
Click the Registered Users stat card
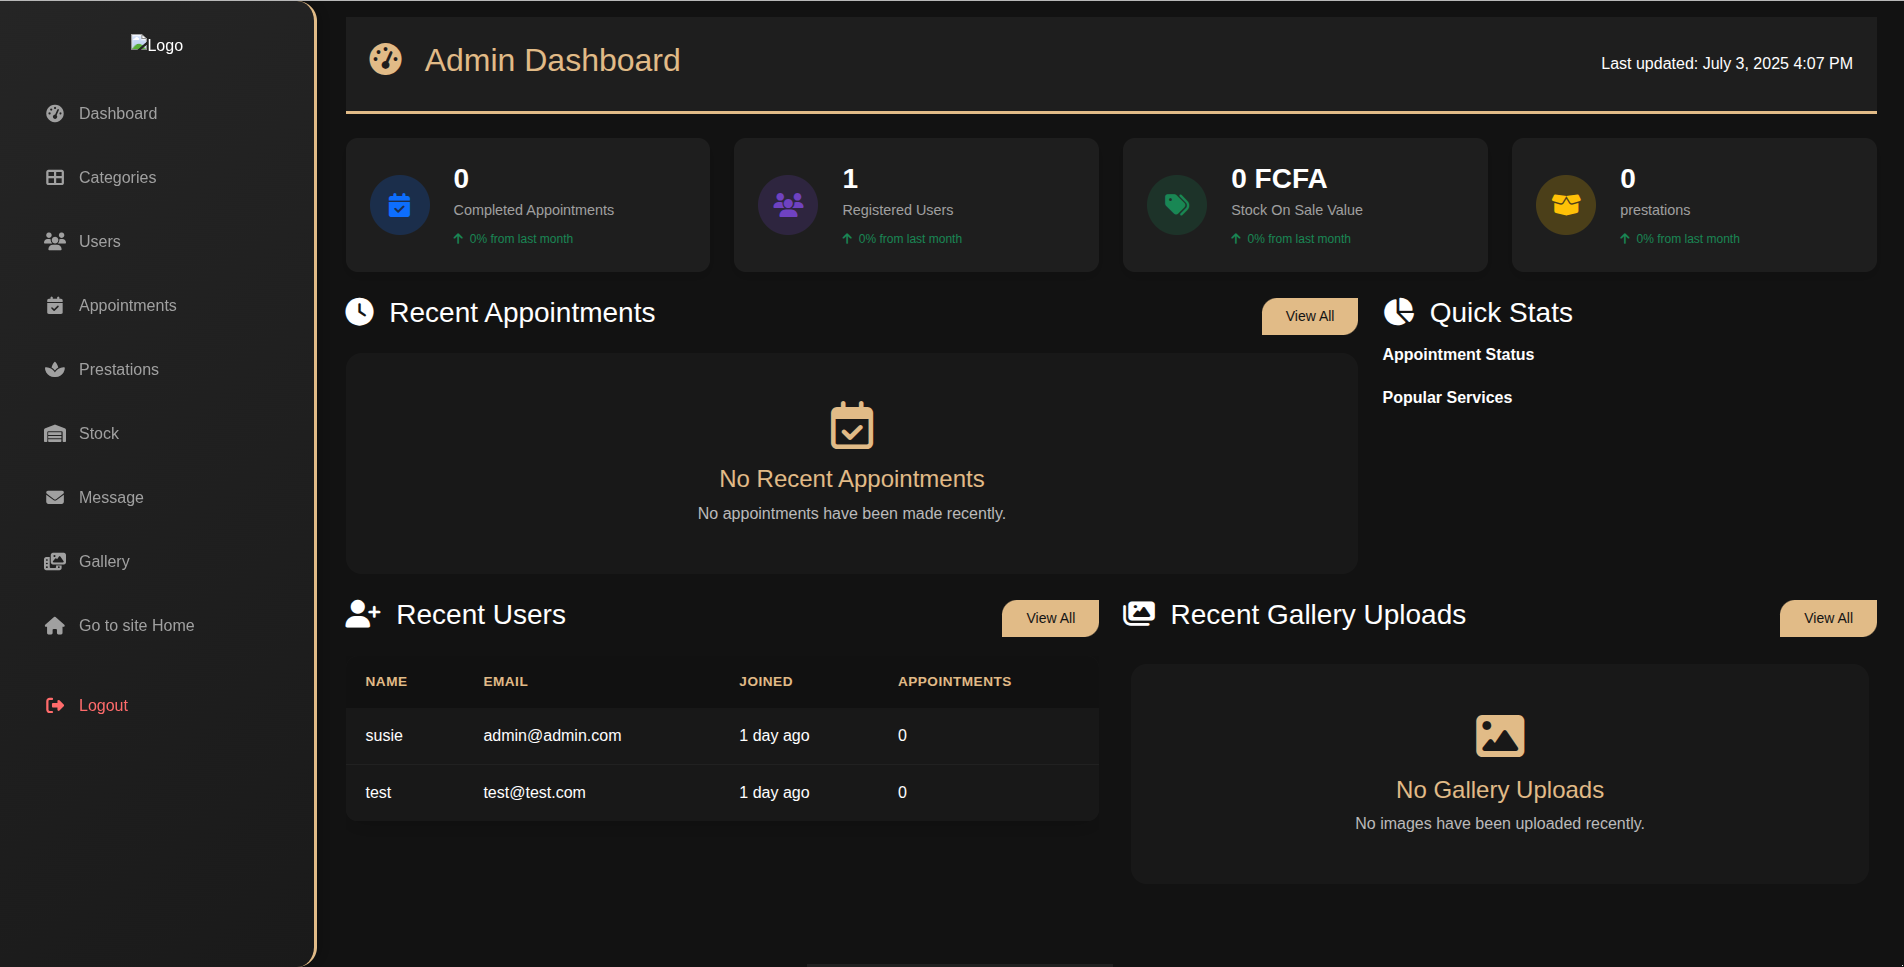click(915, 206)
